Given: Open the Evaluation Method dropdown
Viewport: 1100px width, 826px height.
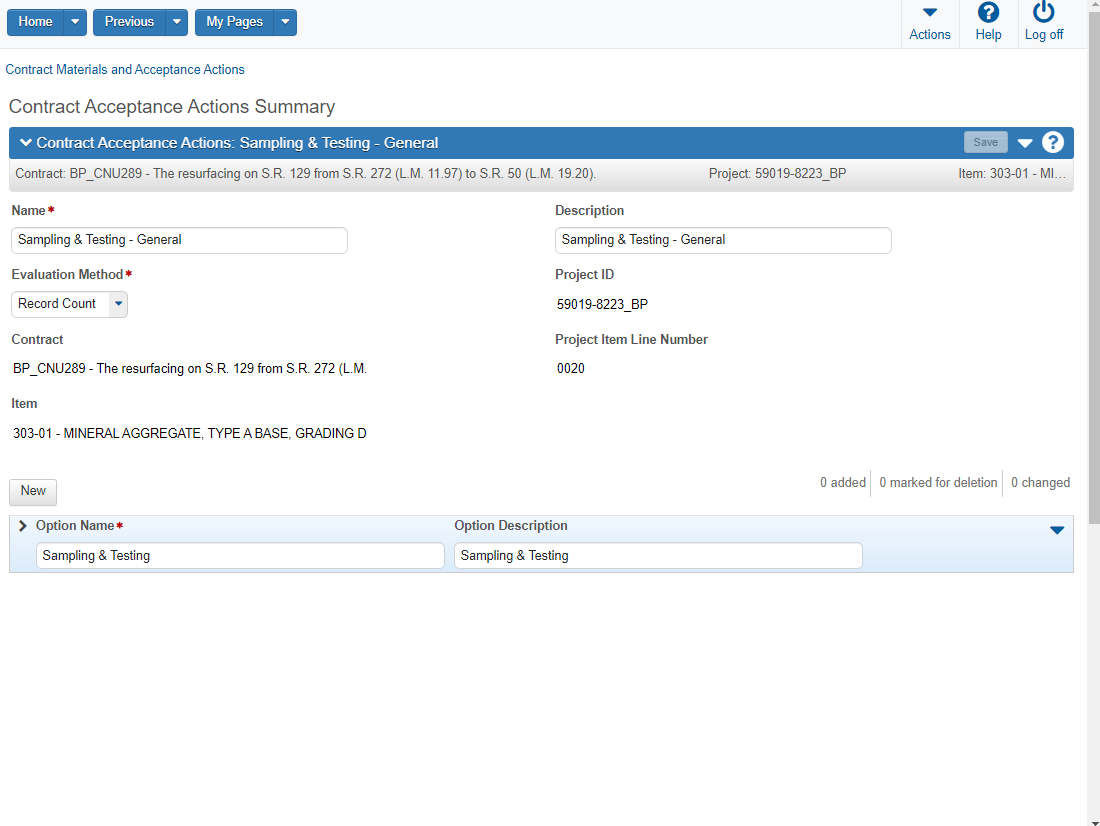Looking at the screenshot, I should coord(118,304).
